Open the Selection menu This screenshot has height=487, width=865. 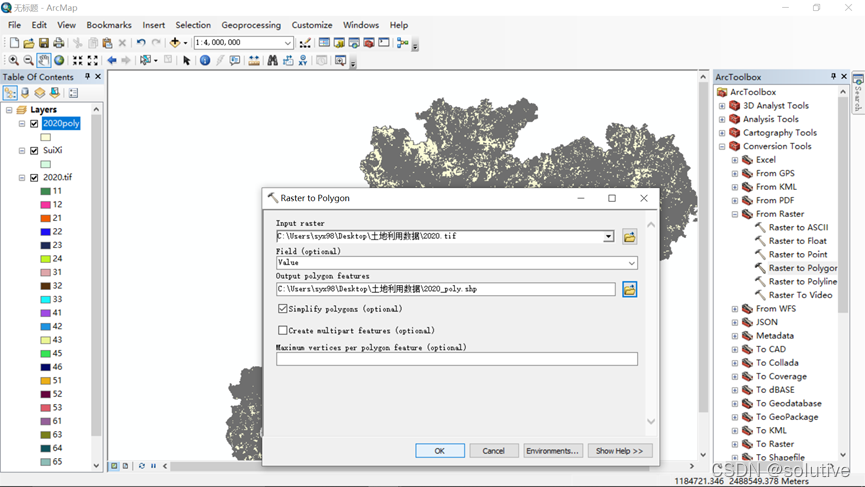[x=193, y=25]
